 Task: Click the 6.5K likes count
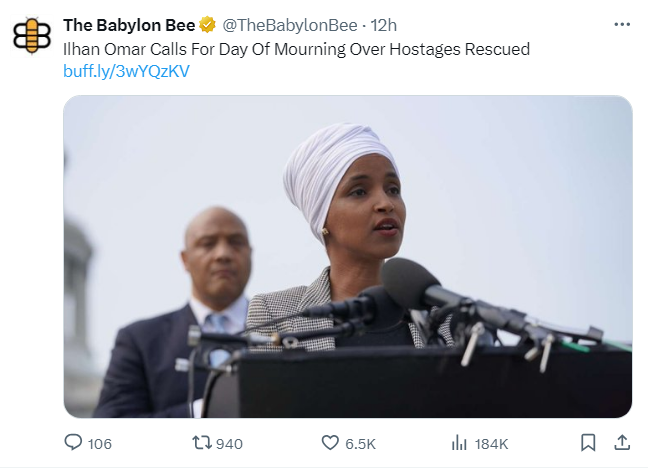point(360,444)
